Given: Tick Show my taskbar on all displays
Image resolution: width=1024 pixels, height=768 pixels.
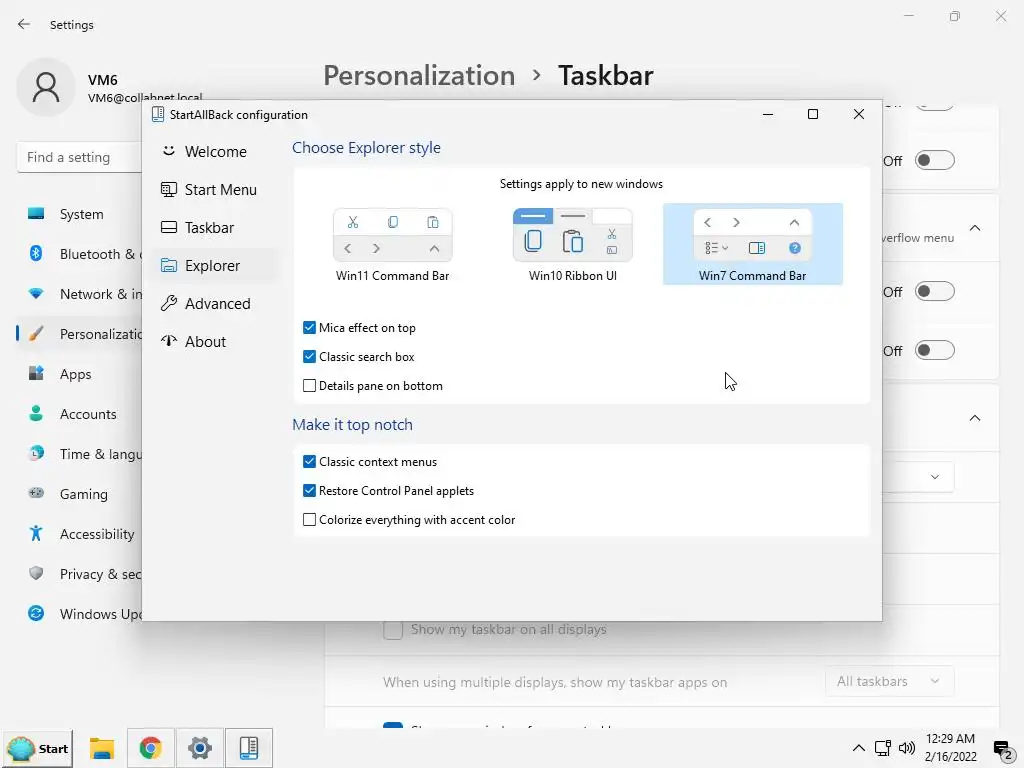Looking at the screenshot, I should click(x=392, y=630).
